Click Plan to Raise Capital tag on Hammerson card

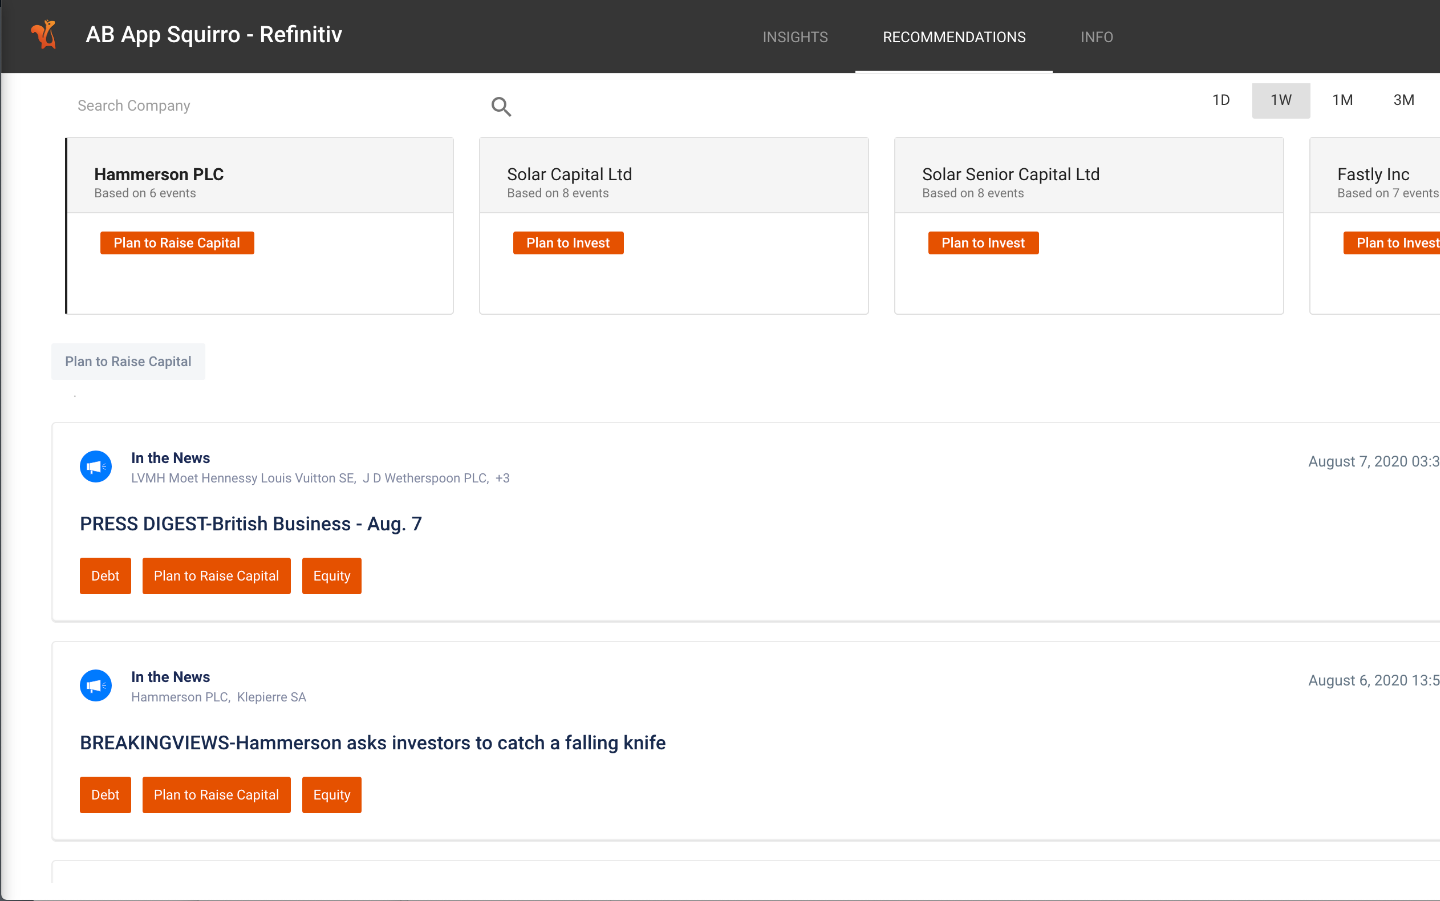[177, 243]
